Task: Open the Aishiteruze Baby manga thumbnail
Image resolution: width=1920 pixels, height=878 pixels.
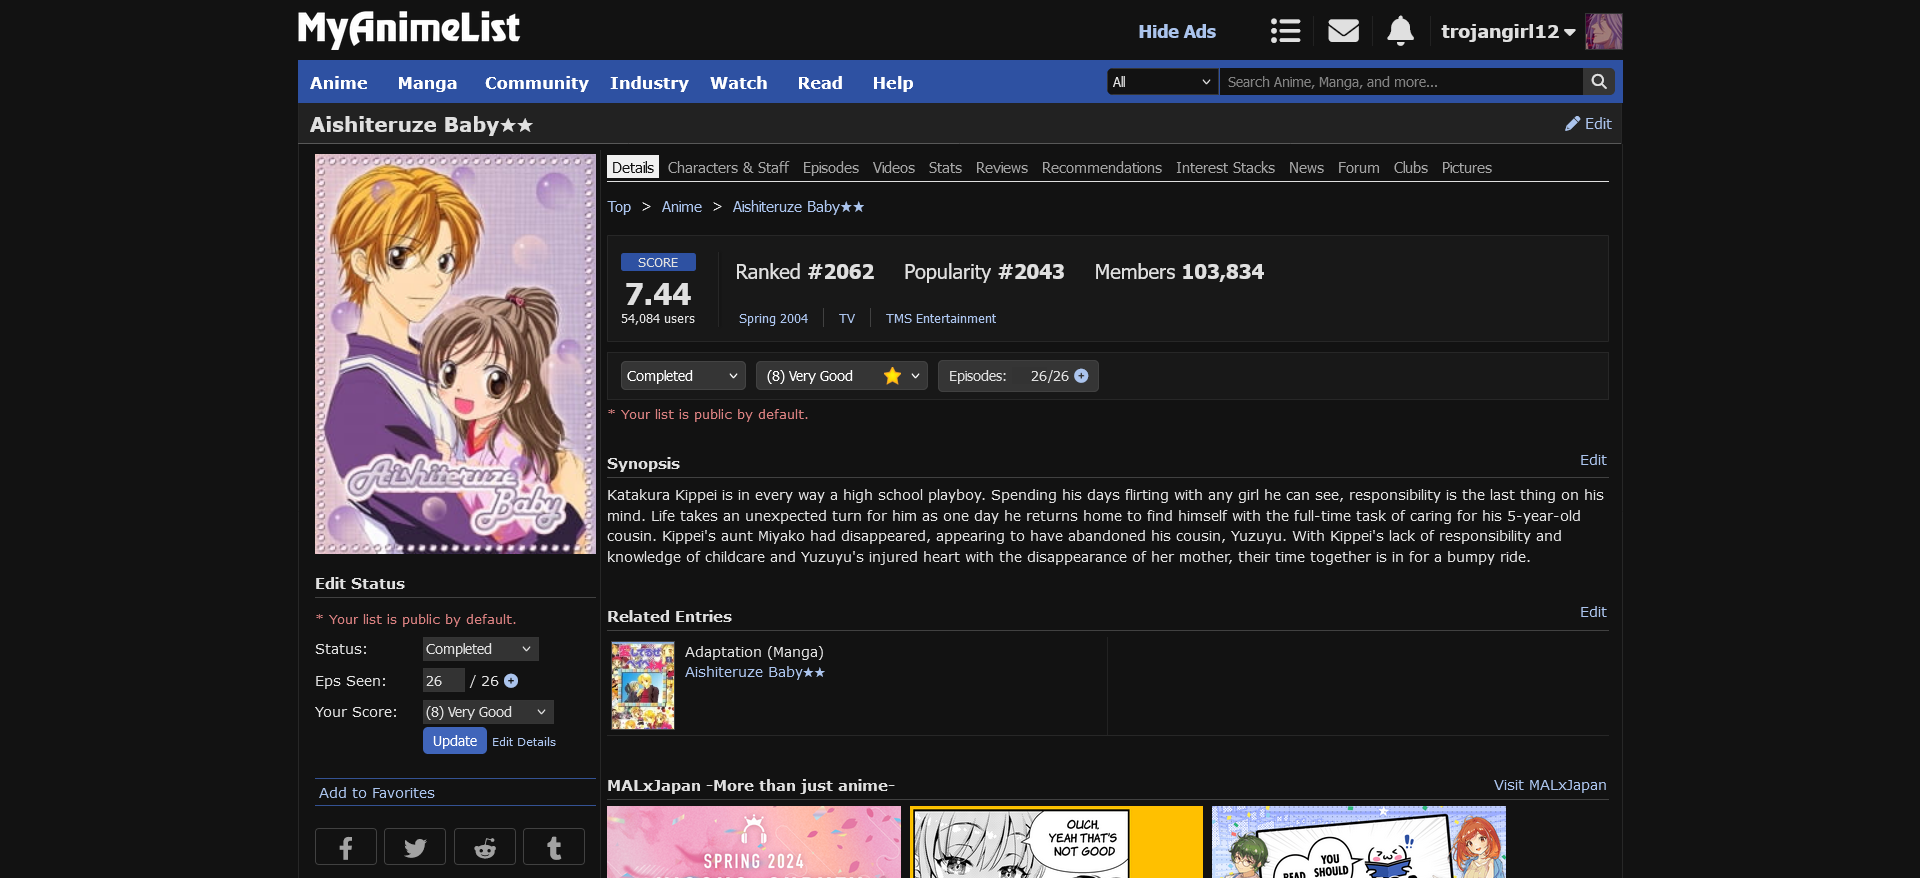Action: (x=643, y=686)
